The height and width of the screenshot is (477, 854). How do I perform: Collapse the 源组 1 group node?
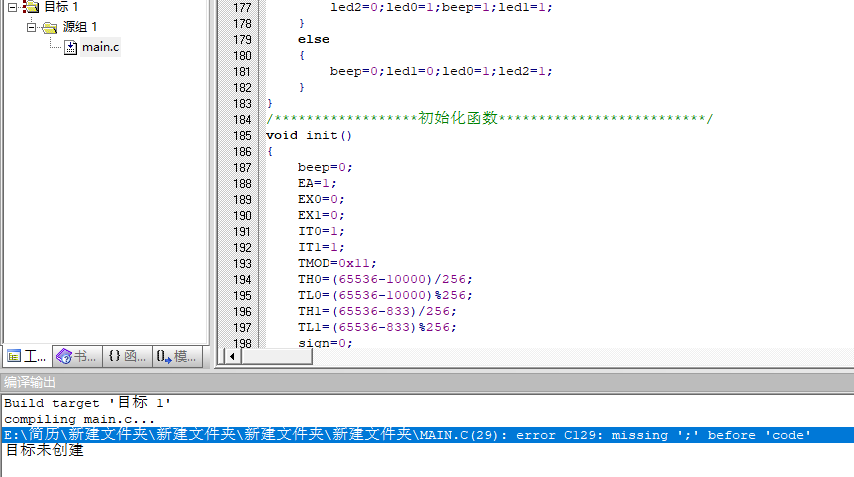click(x=31, y=27)
